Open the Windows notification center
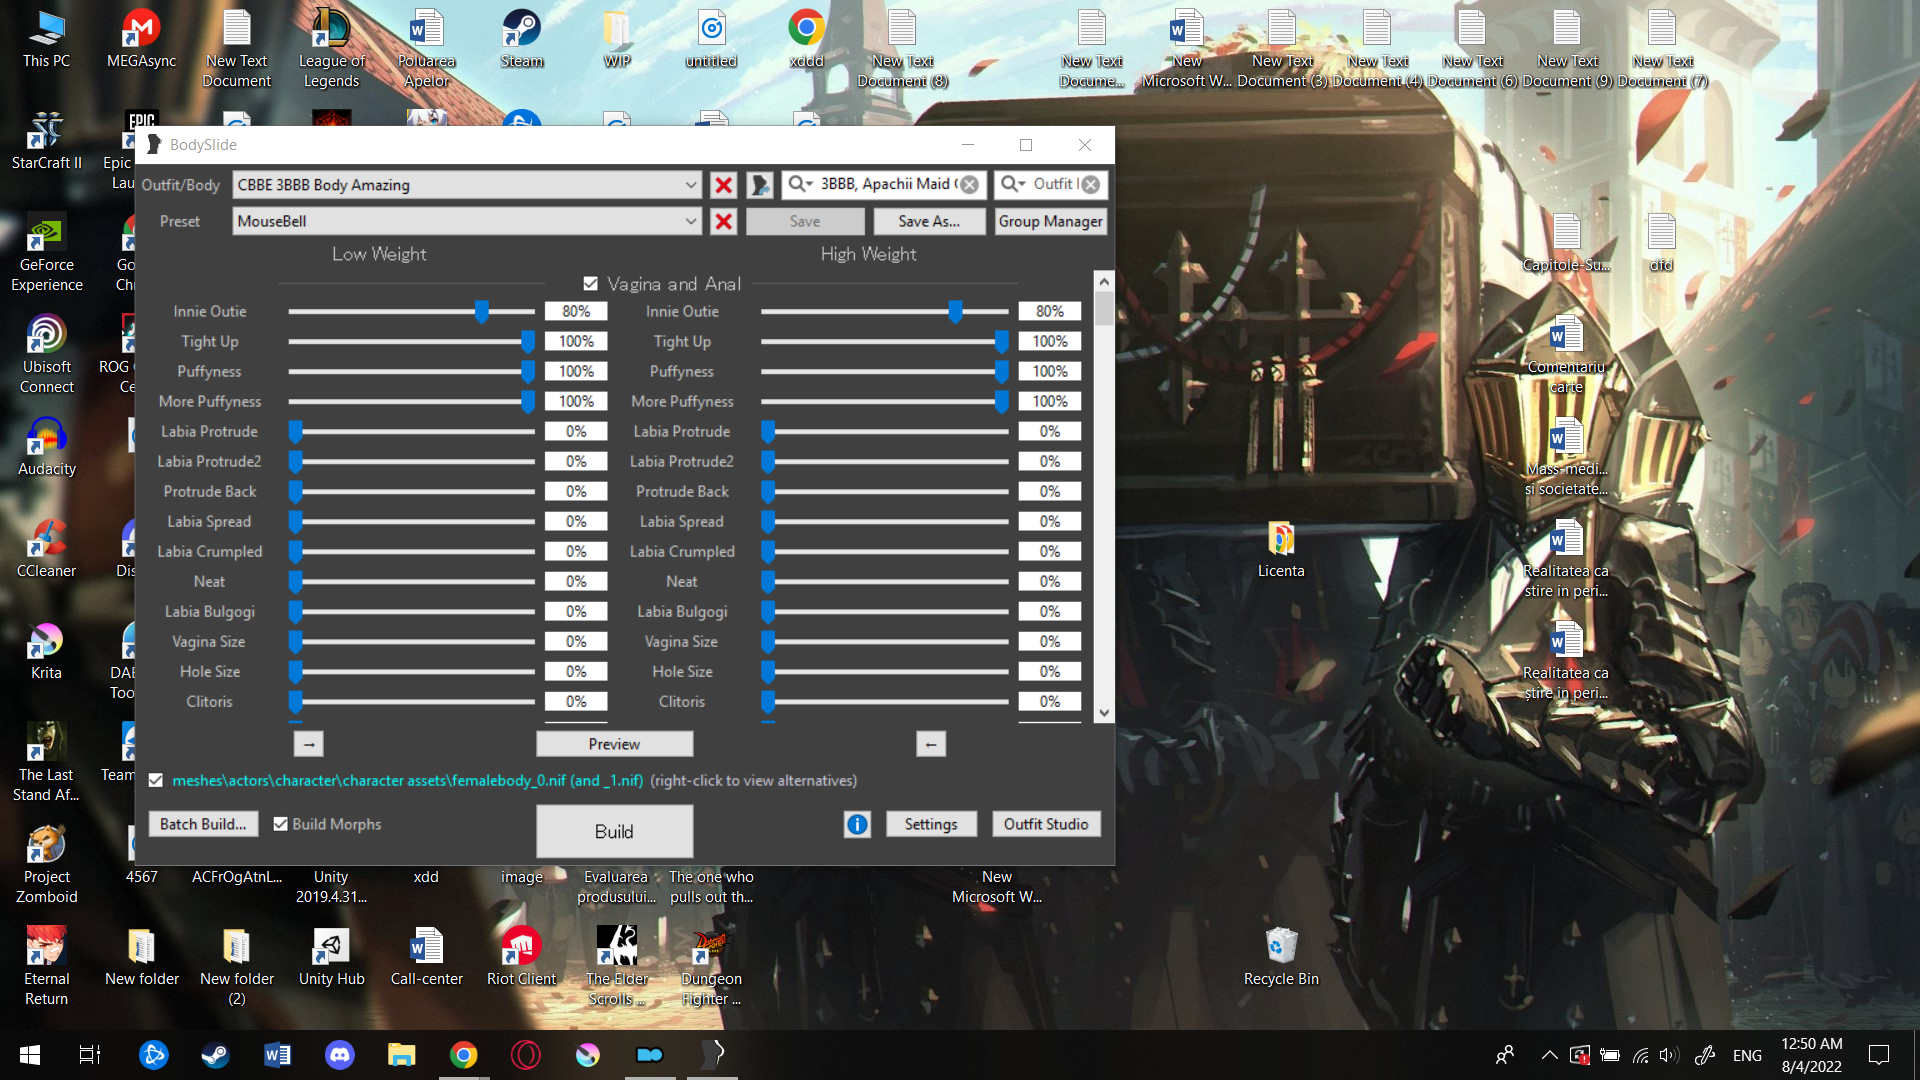The height and width of the screenshot is (1080, 1920). click(1879, 1055)
